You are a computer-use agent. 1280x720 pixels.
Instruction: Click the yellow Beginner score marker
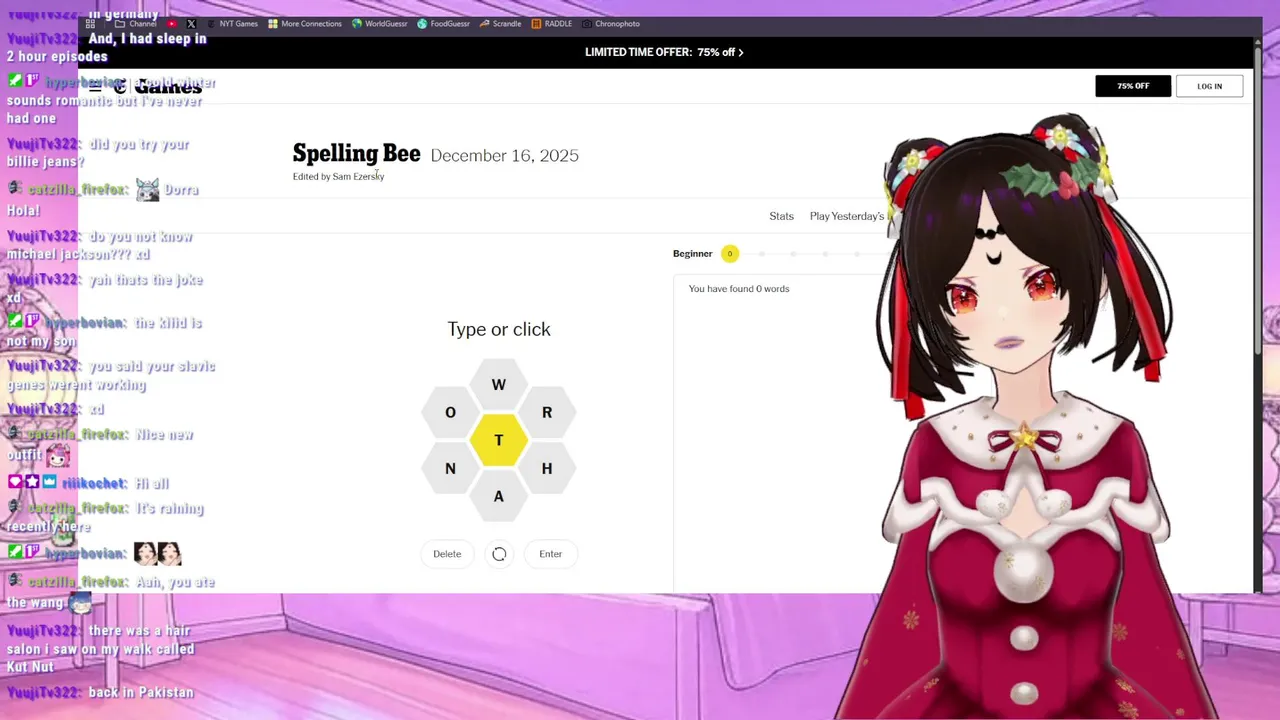pos(730,254)
